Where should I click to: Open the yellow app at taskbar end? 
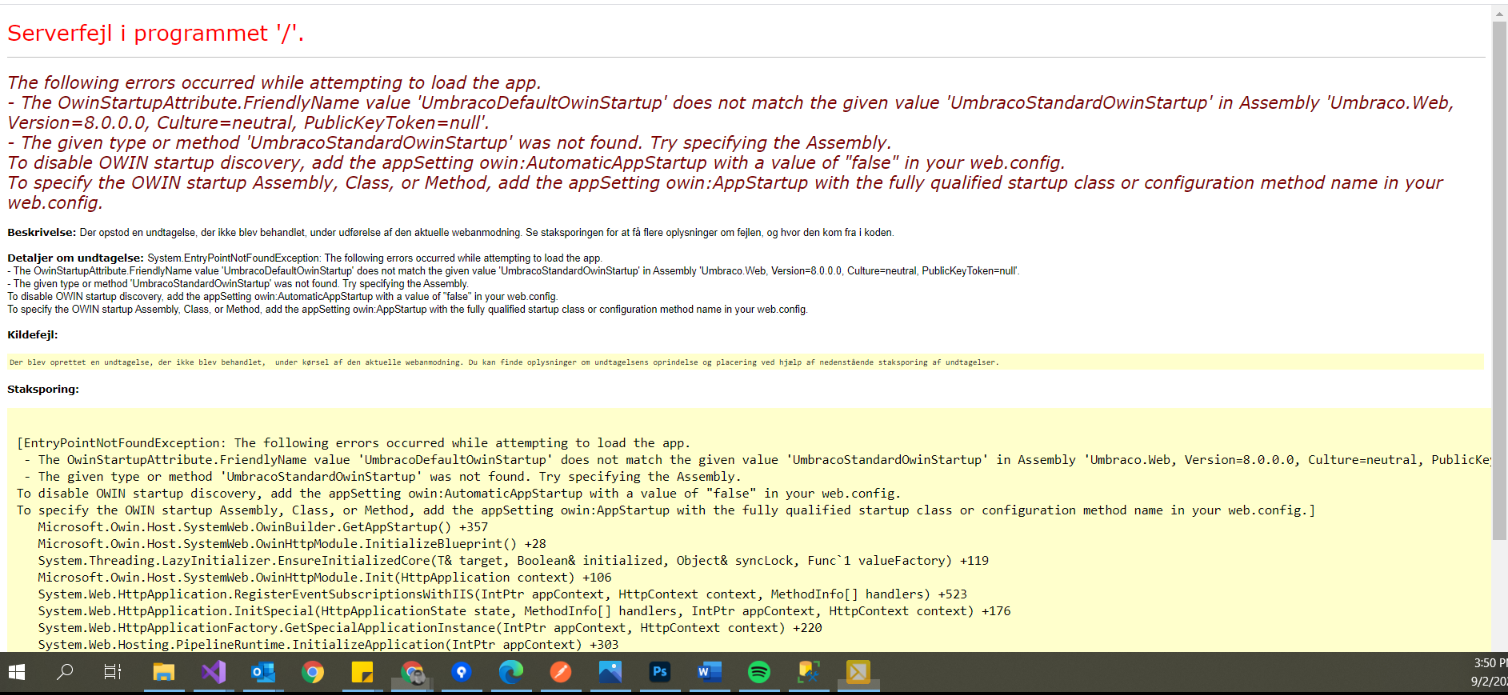tap(858, 672)
